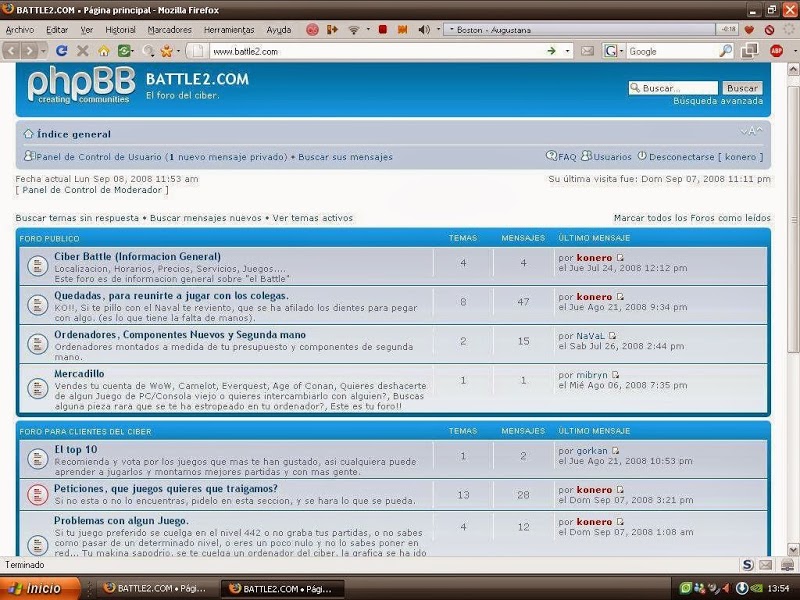Open the Usuarios member list link
Viewport: 800px width, 600px height.
point(612,157)
